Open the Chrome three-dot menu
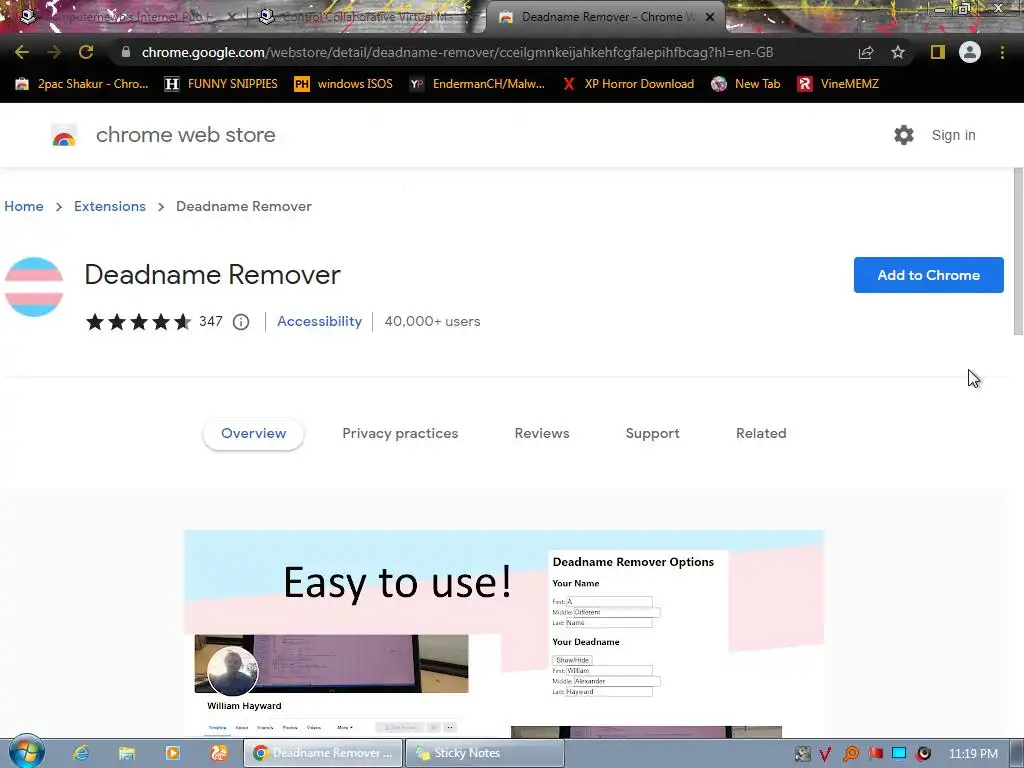The height and width of the screenshot is (768, 1024). (x=1002, y=52)
